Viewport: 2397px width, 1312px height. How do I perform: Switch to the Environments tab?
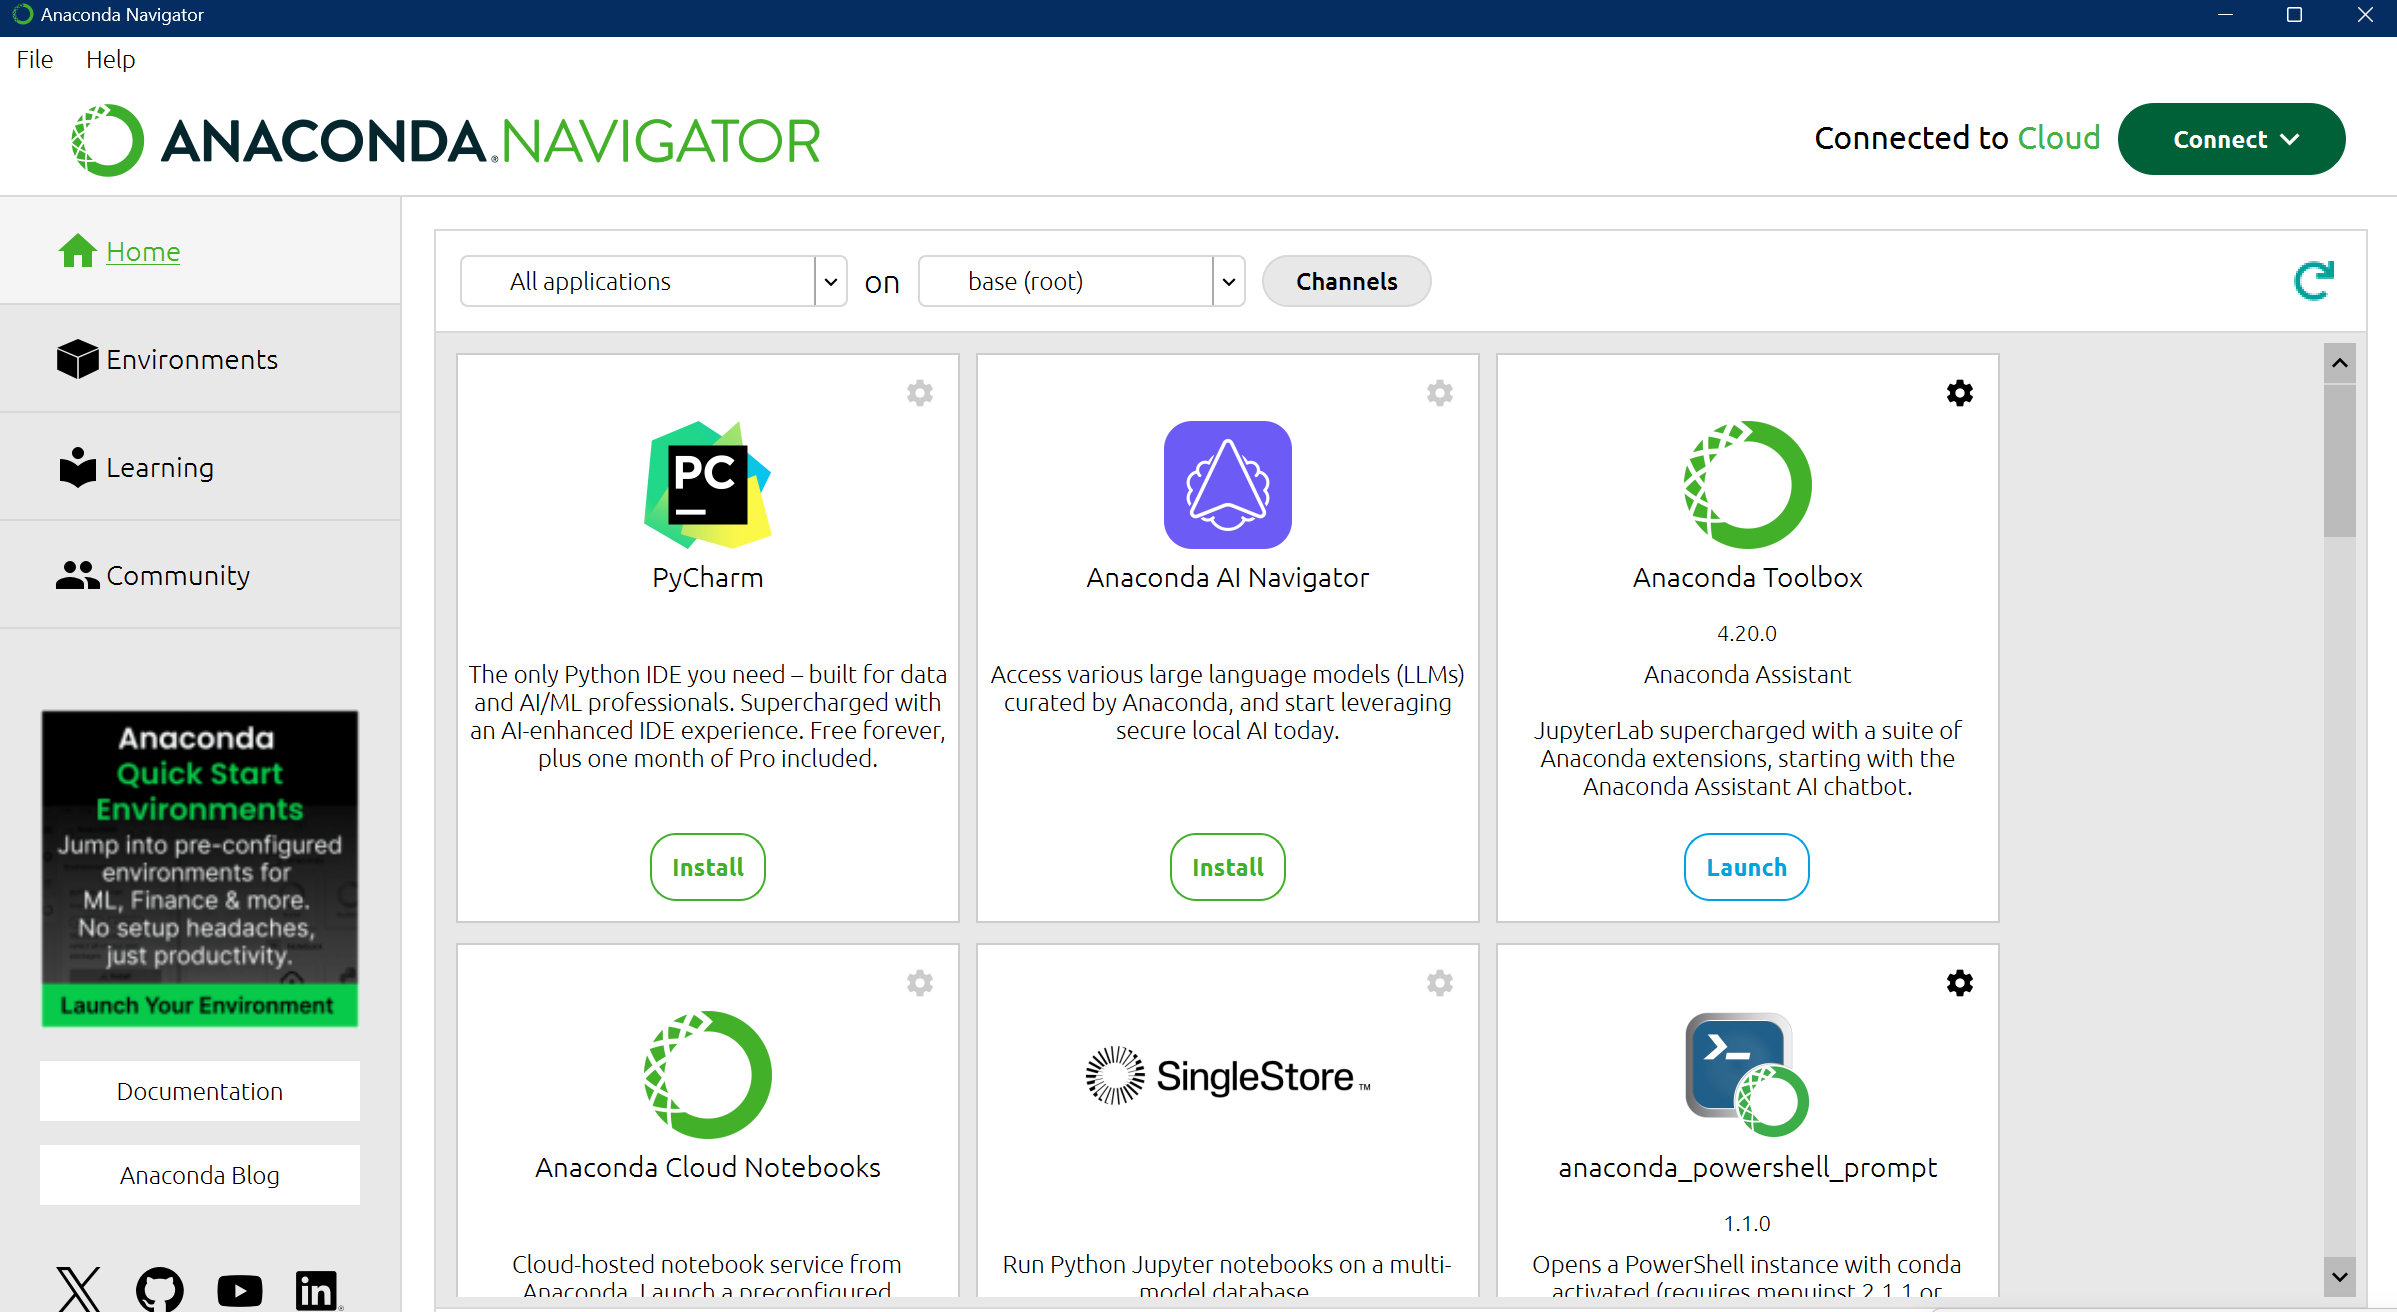[191, 359]
